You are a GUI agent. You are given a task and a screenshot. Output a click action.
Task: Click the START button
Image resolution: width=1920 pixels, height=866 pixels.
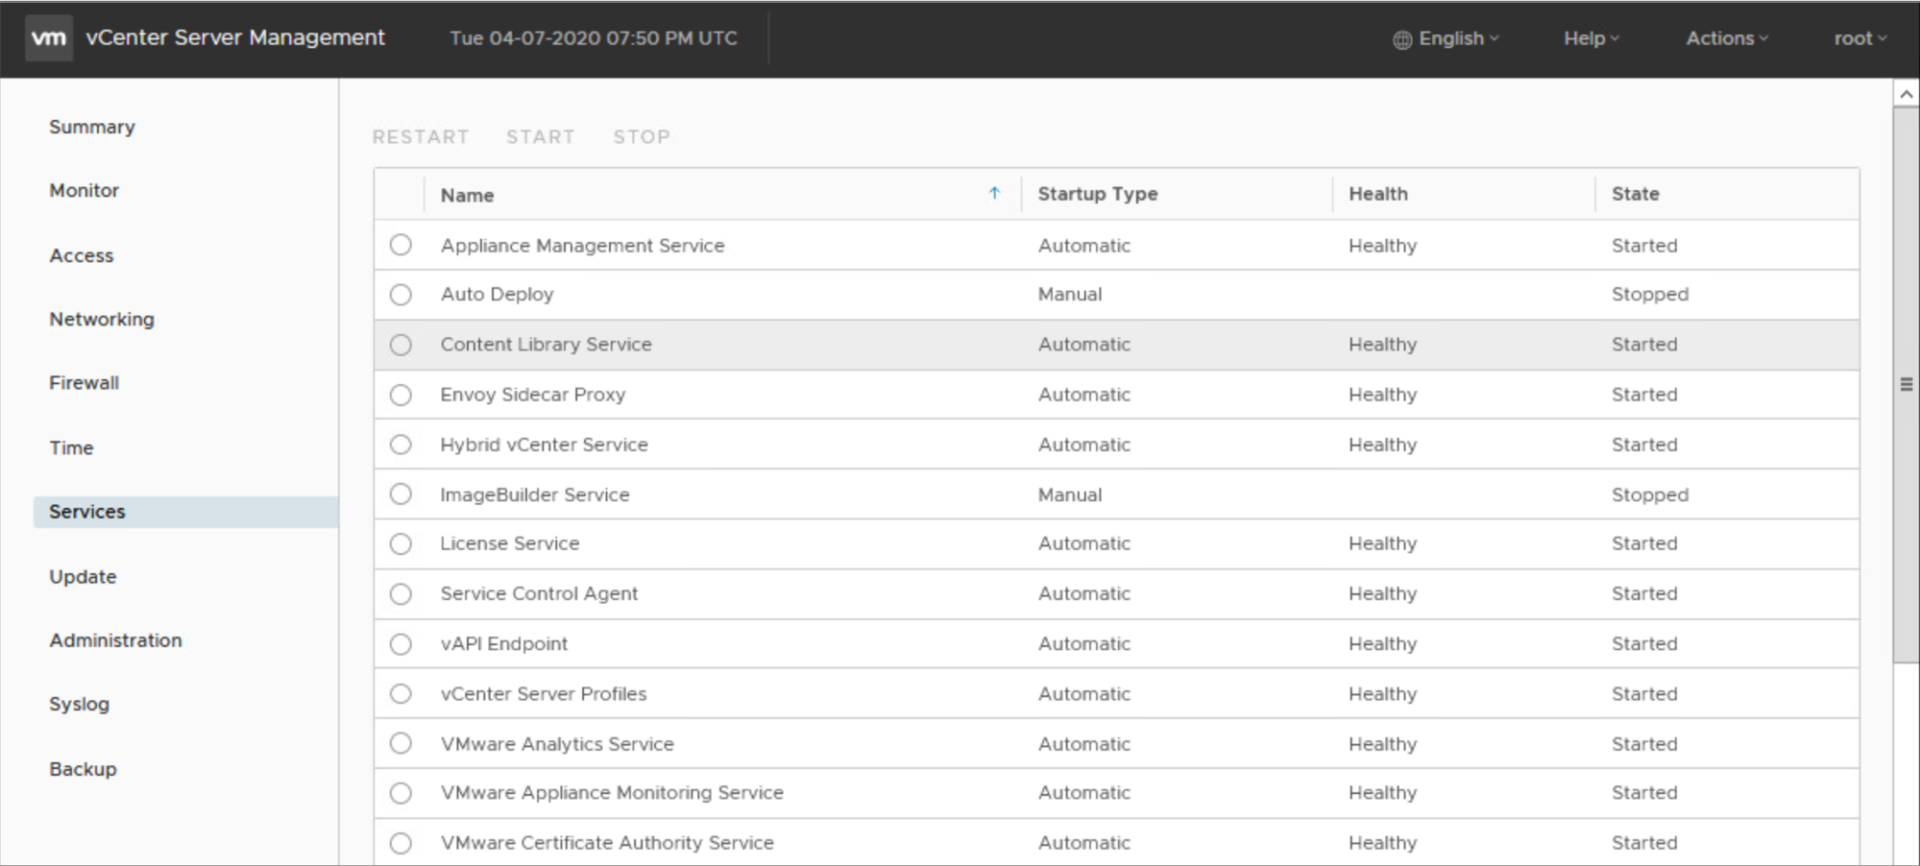[x=540, y=137]
